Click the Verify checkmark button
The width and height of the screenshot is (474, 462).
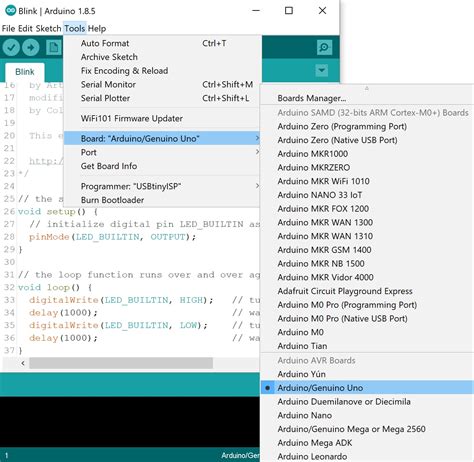point(11,47)
